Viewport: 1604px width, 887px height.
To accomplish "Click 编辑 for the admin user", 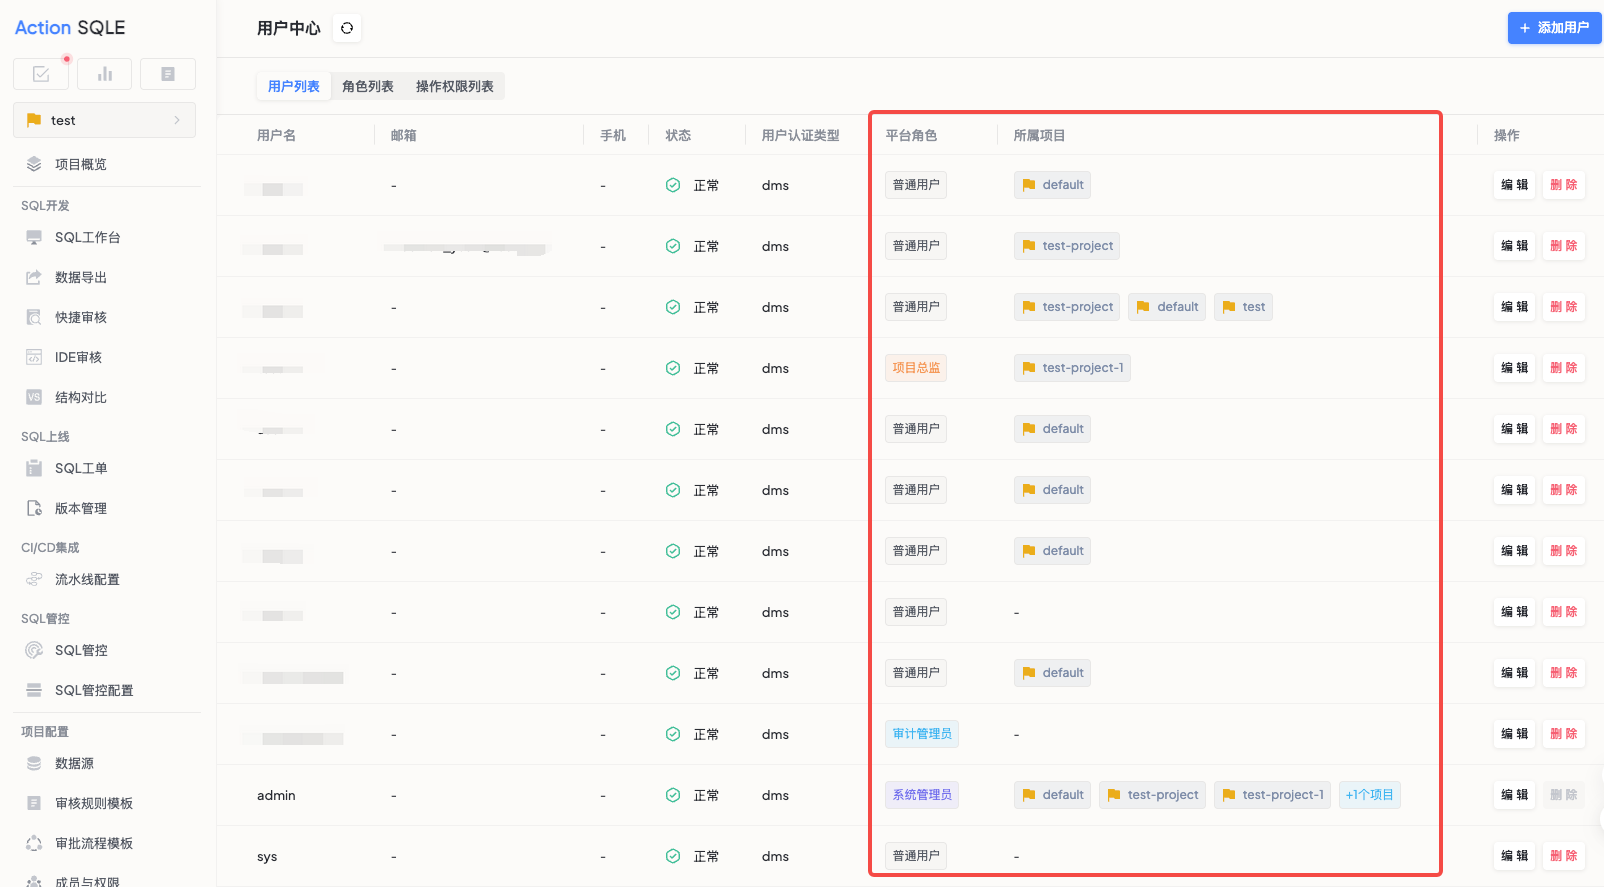I will coord(1515,795).
